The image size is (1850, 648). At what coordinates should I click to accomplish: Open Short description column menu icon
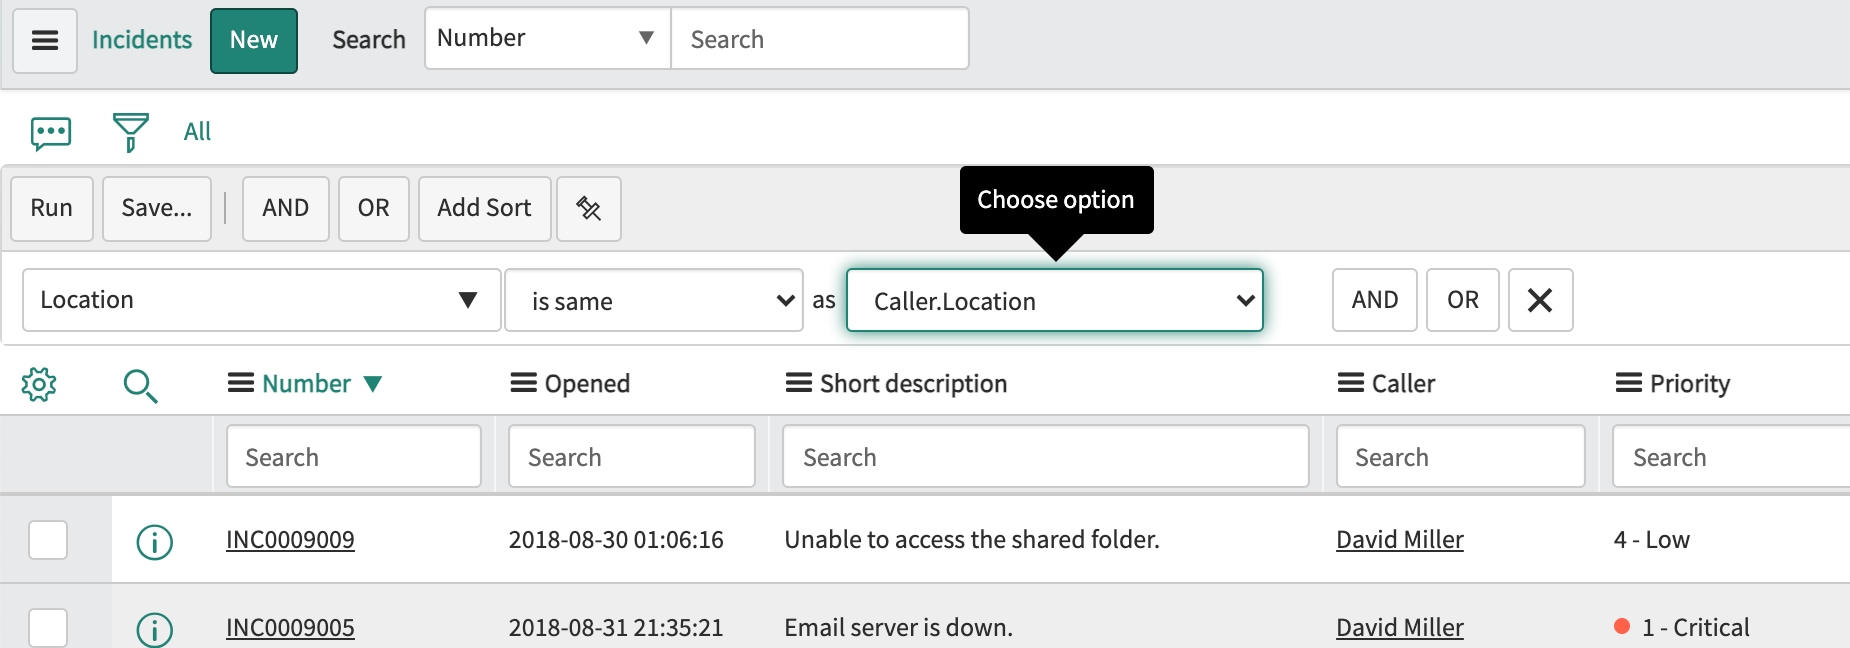798,383
